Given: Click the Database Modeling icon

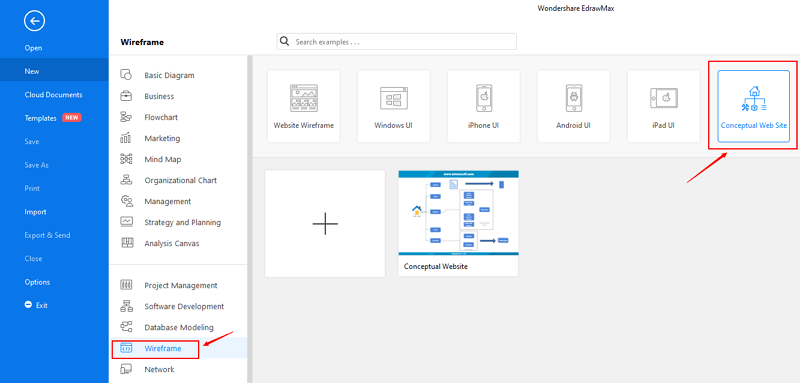Looking at the screenshot, I should 126,327.
